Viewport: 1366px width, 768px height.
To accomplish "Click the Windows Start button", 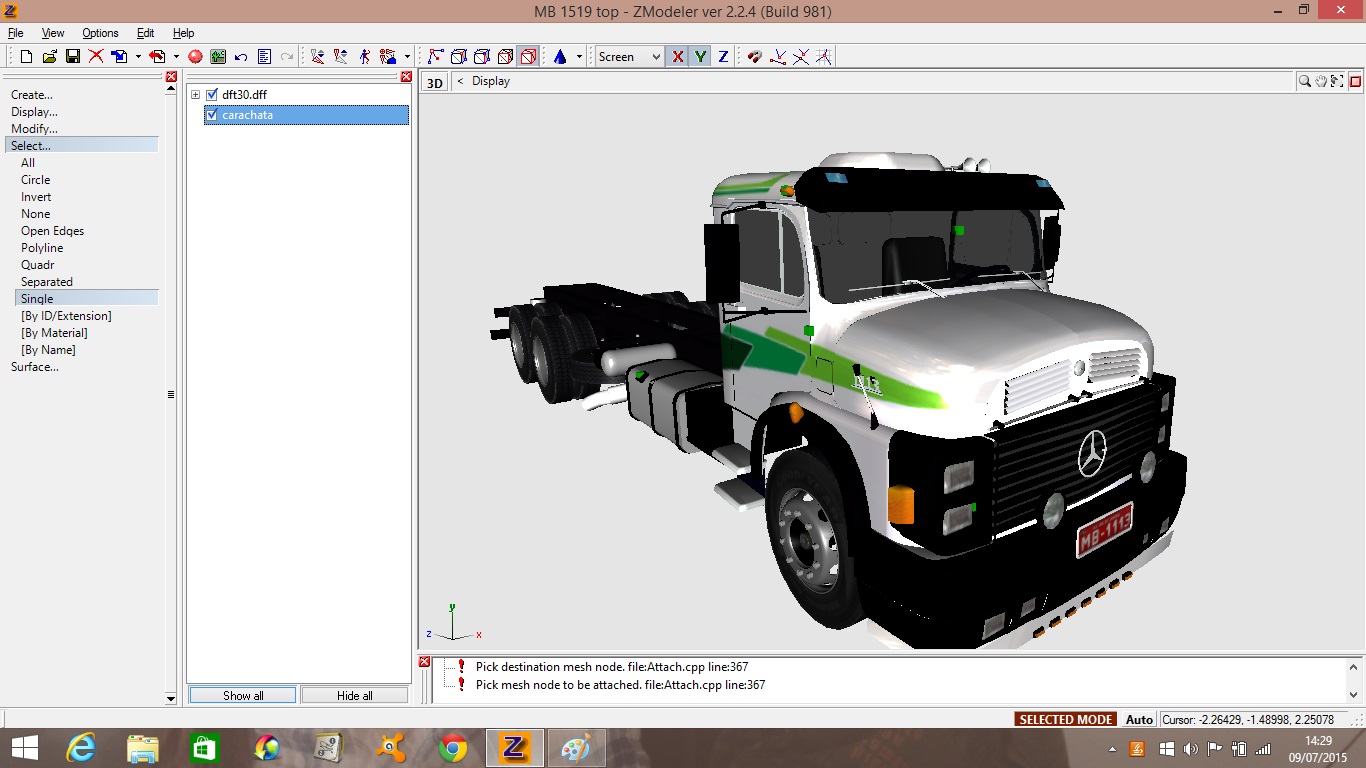I will tap(24, 748).
